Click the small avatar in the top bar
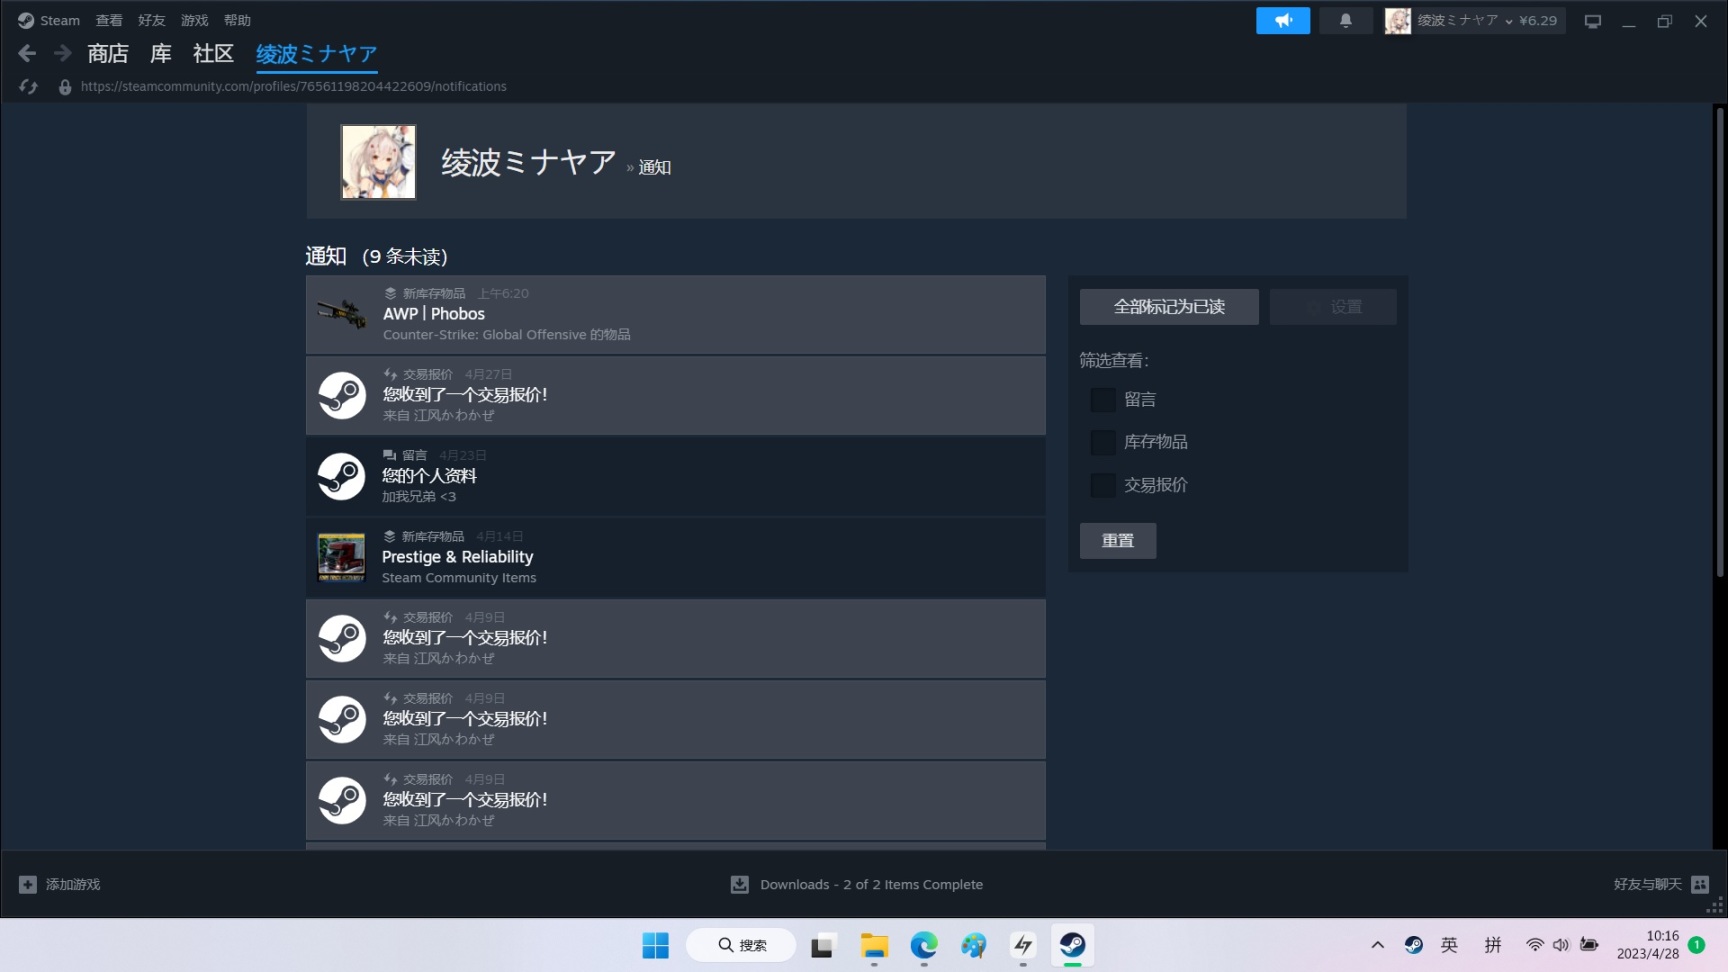This screenshot has width=1728, height=972. 1398,21
